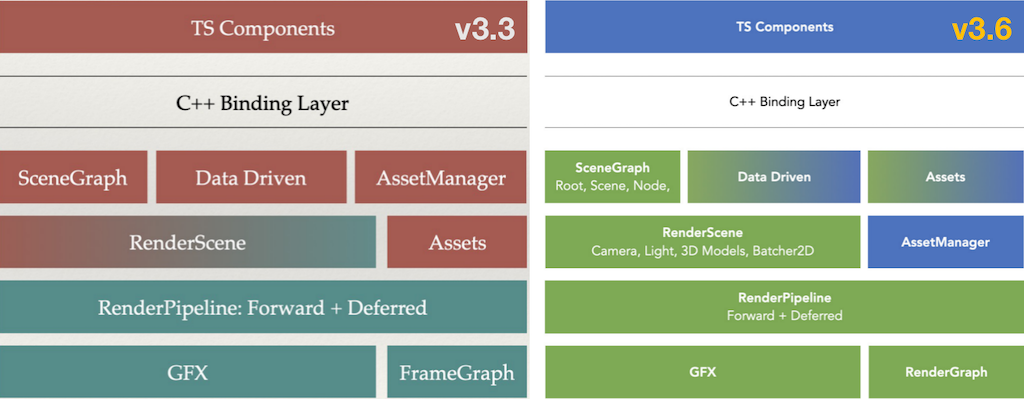The width and height of the screenshot is (1024, 399).
Task: Click the red TS Components block in v3.3
Action: pos(263,27)
